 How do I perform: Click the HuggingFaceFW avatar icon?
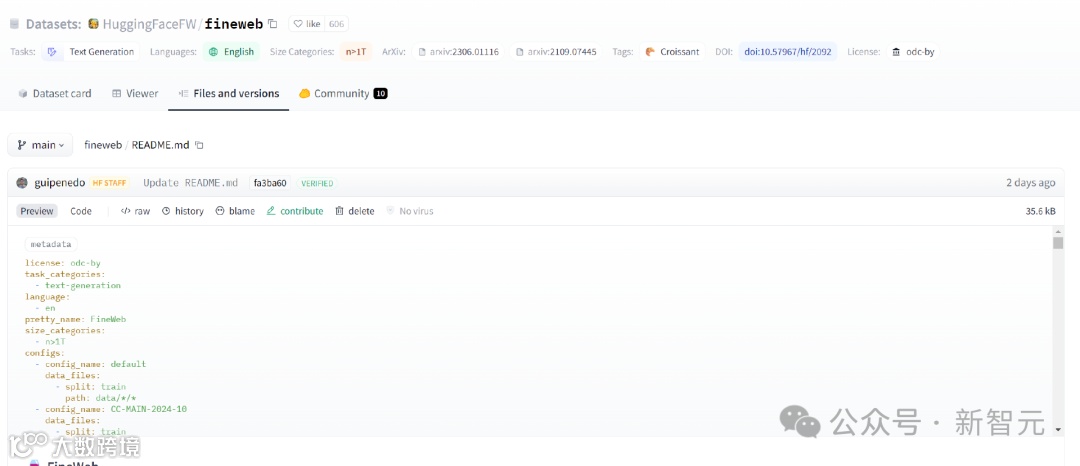click(94, 24)
